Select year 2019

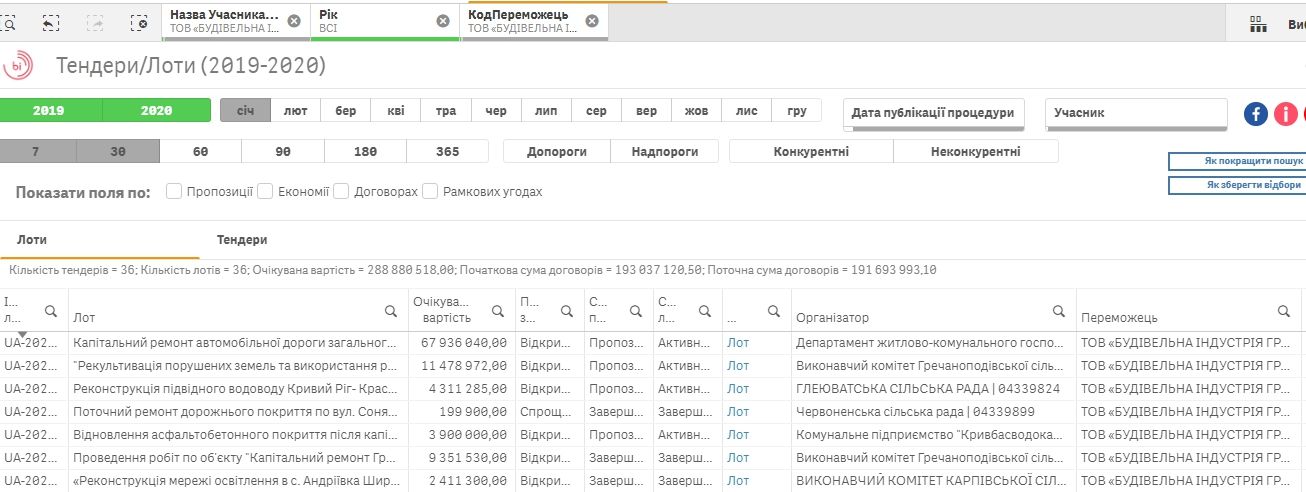(49, 110)
